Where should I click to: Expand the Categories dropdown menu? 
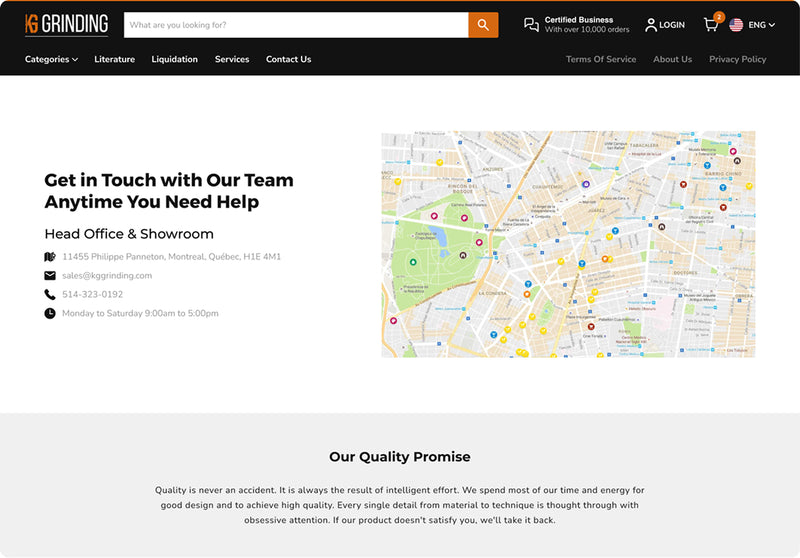tap(51, 60)
